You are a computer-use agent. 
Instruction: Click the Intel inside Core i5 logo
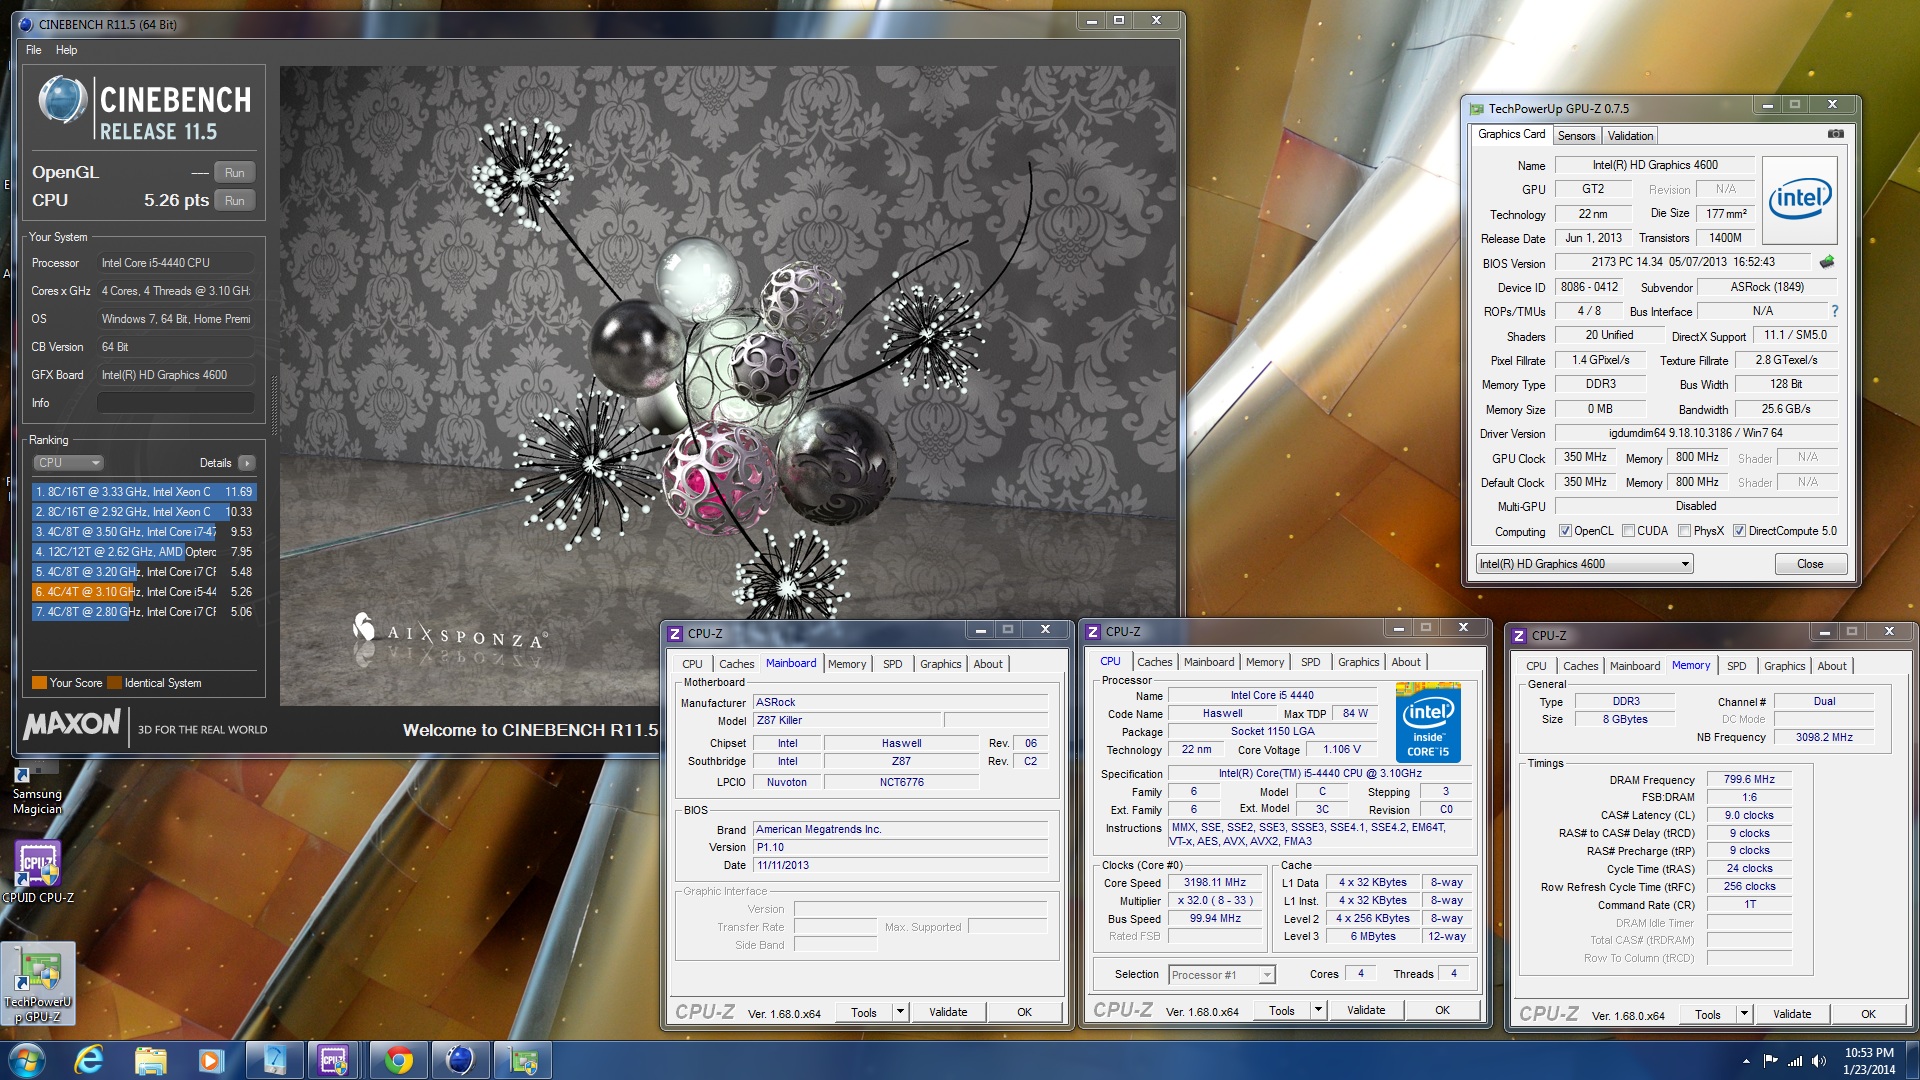1428,723
